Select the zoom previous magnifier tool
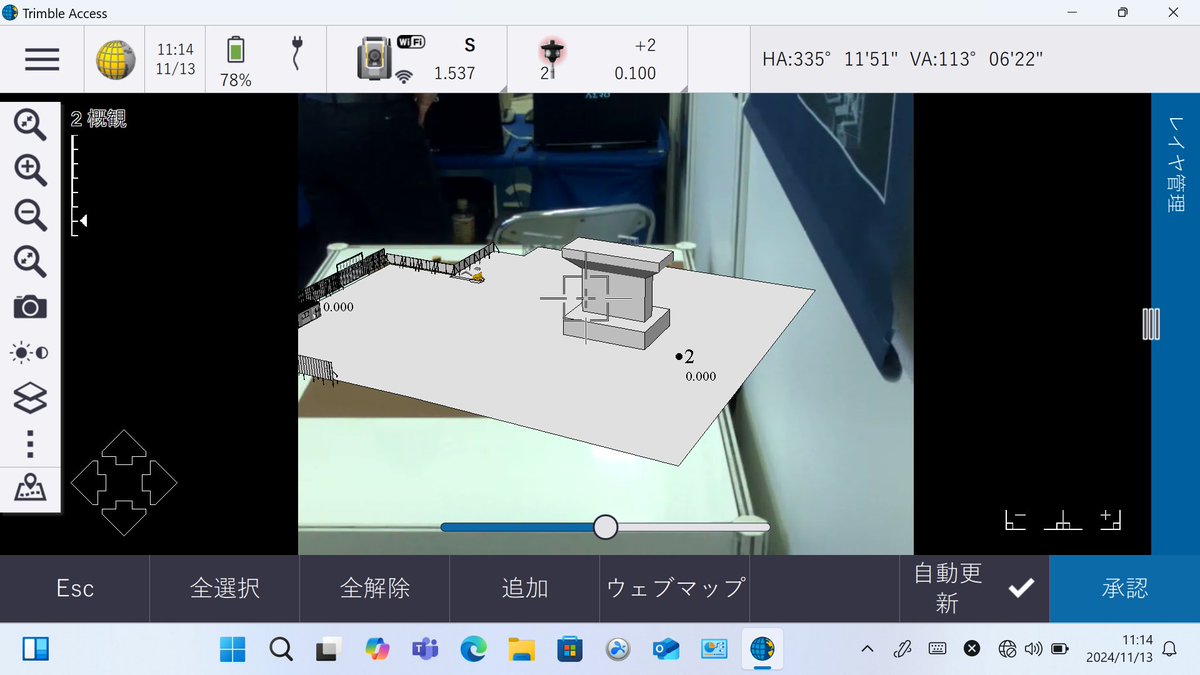1200x675 pixels. pos(30,261)
